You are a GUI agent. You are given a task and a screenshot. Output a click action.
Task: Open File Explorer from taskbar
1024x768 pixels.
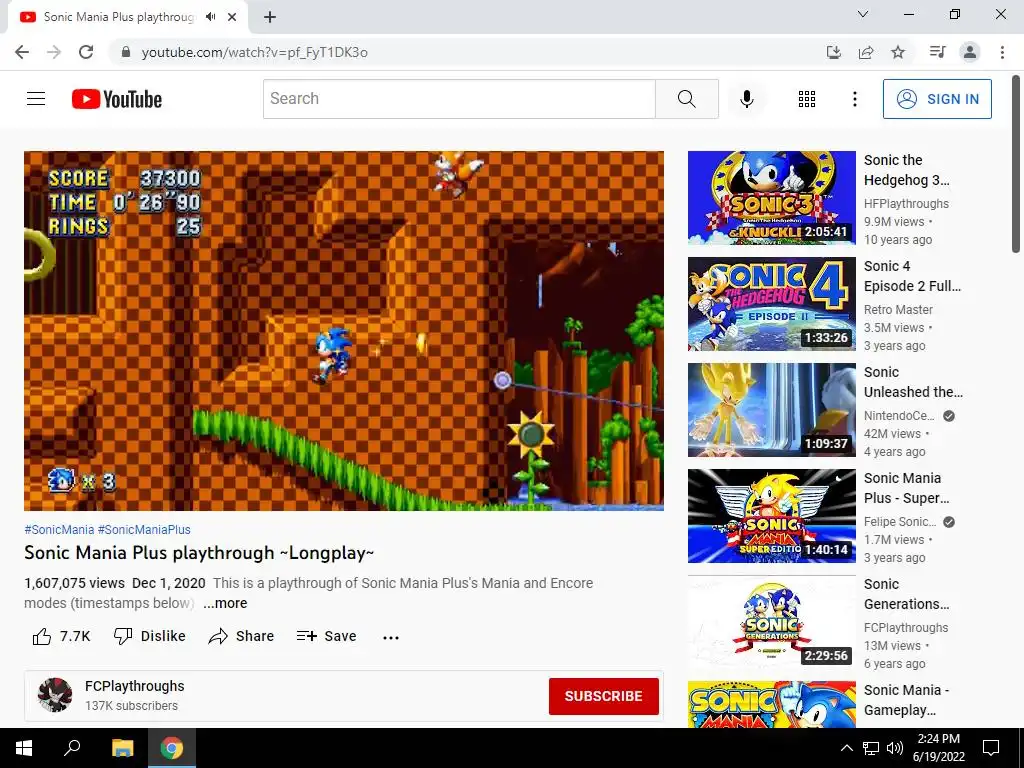[x=122, y=748]
